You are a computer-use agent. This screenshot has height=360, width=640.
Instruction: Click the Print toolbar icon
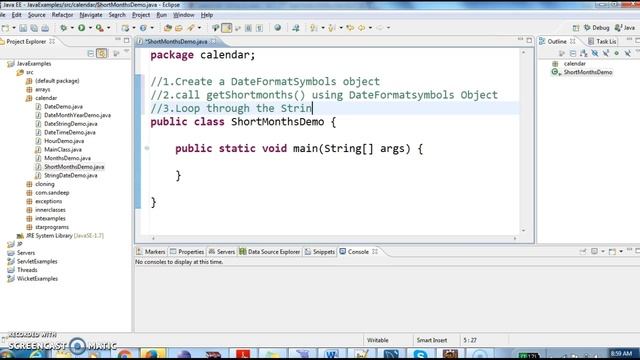45,28
